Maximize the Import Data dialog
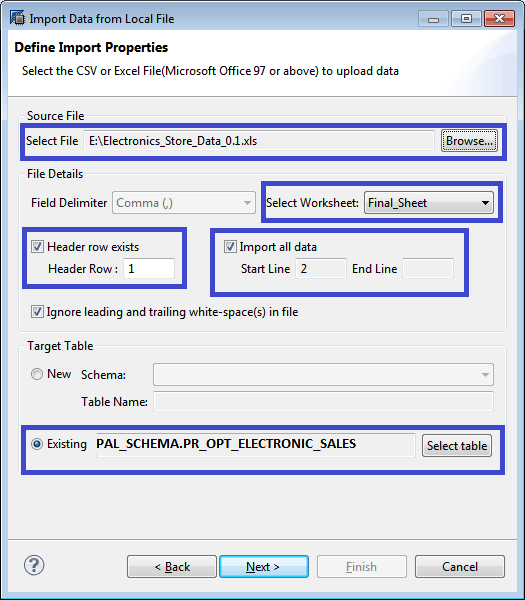The width and height of the screenshot is (525, 600). pyautogui.click(x=466, y=19)
